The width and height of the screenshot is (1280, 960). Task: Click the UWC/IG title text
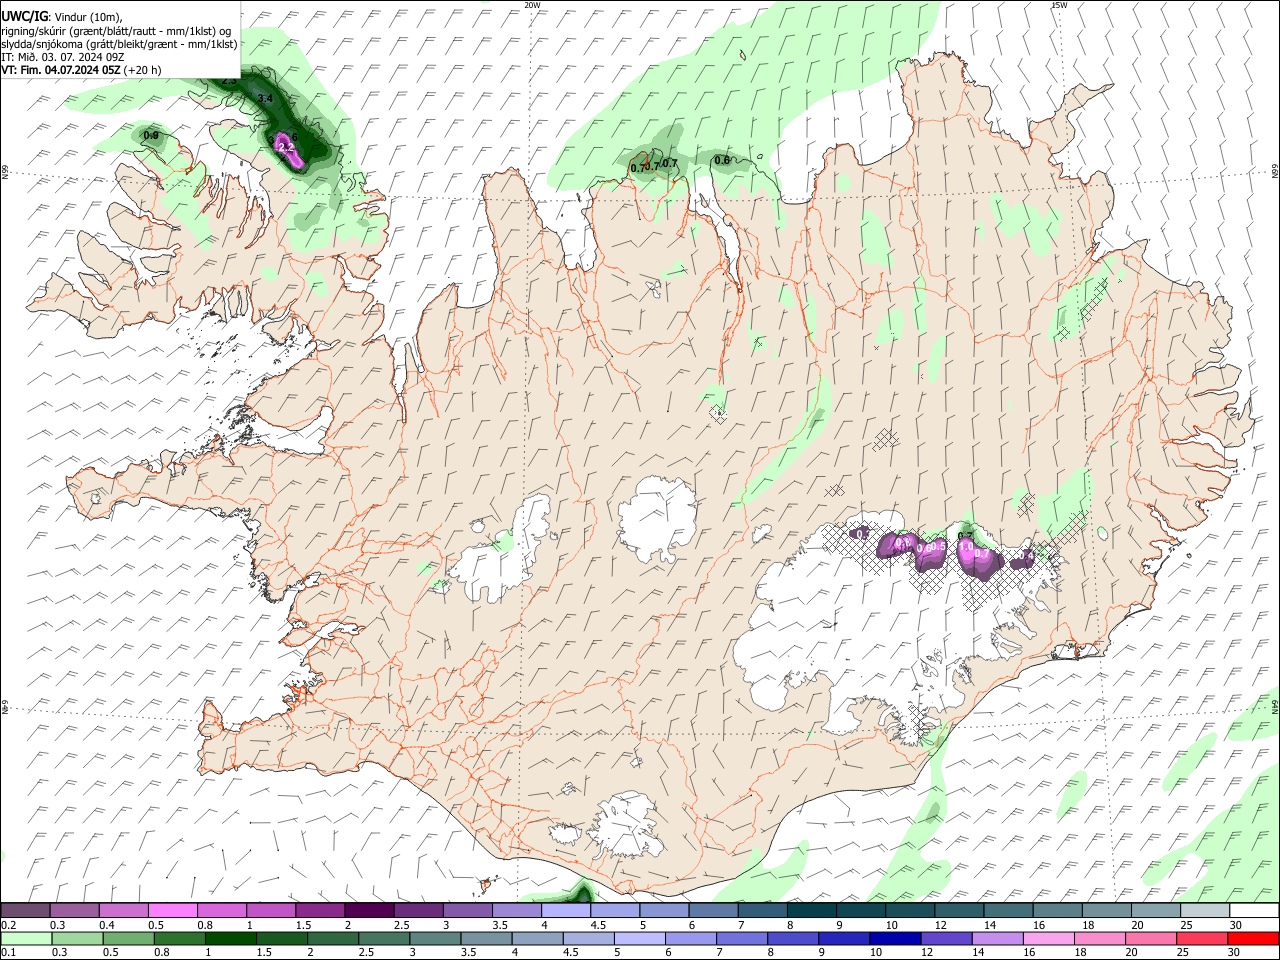(23, 17)
